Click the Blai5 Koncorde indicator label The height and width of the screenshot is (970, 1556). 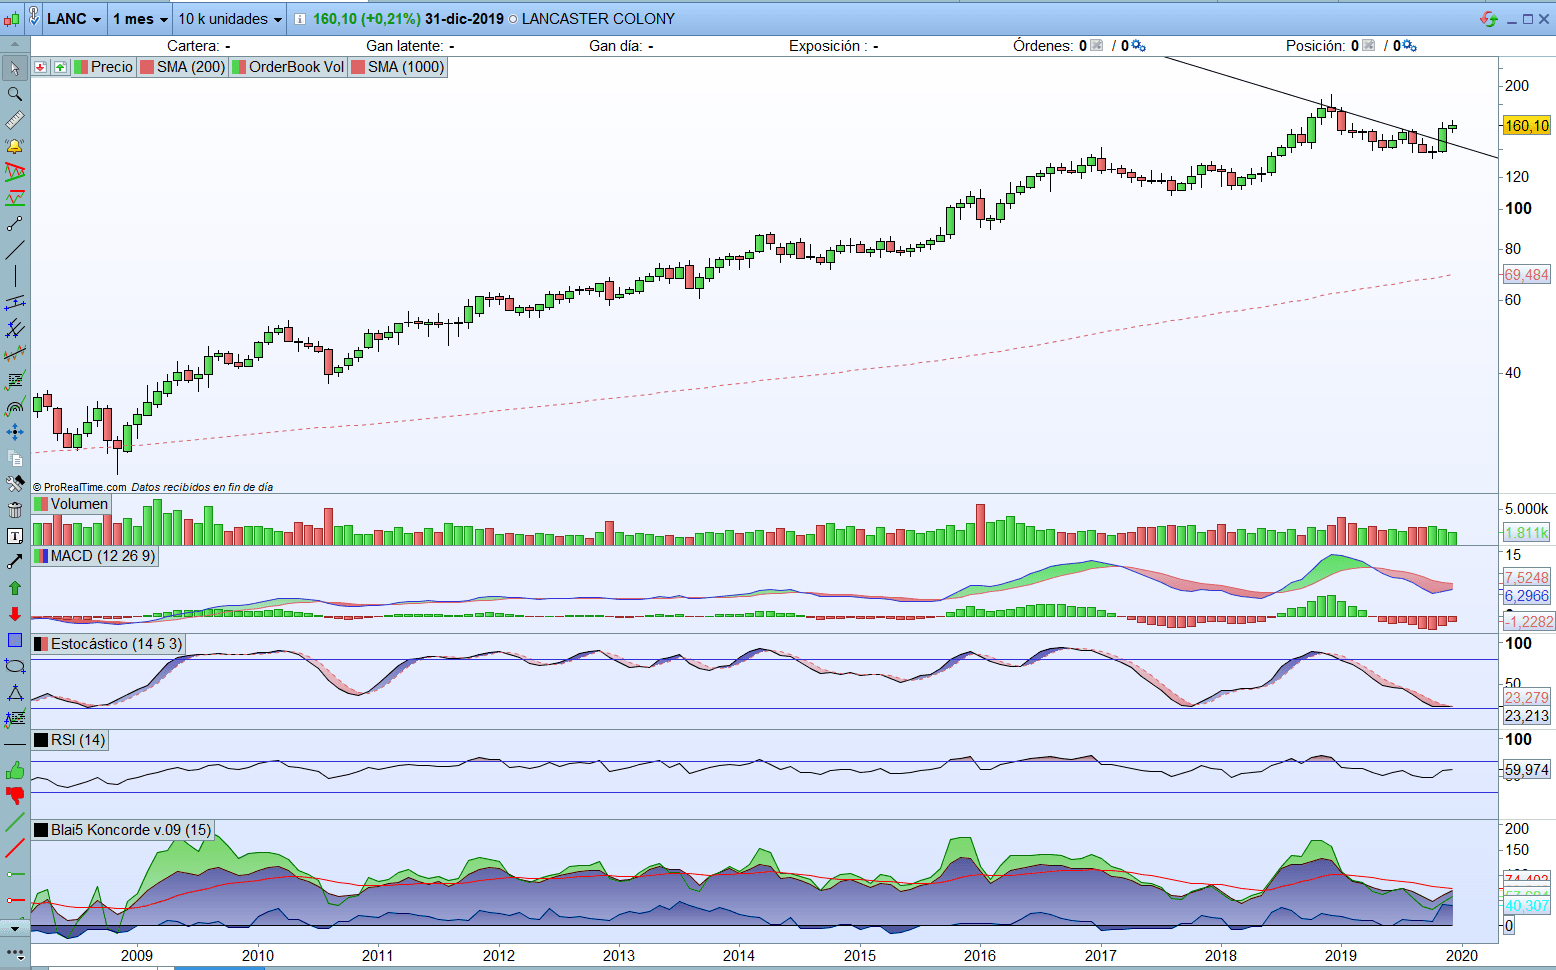tap(123, 830)
